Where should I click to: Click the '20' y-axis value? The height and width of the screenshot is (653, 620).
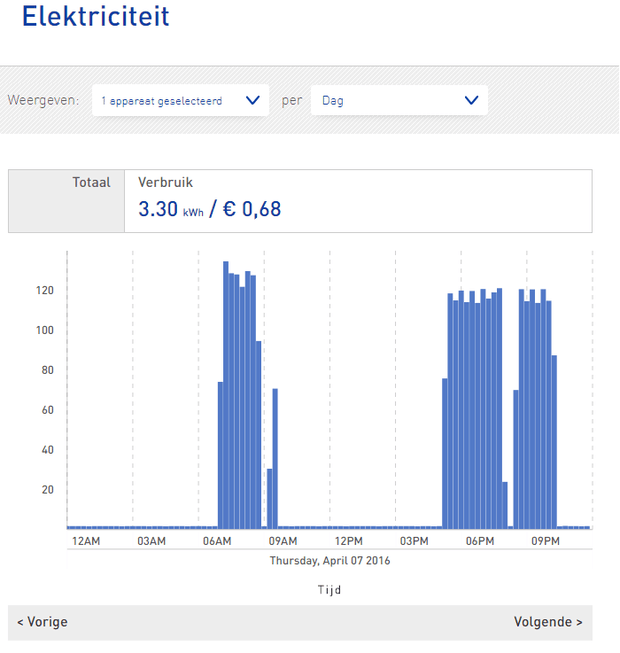point(48,490)
